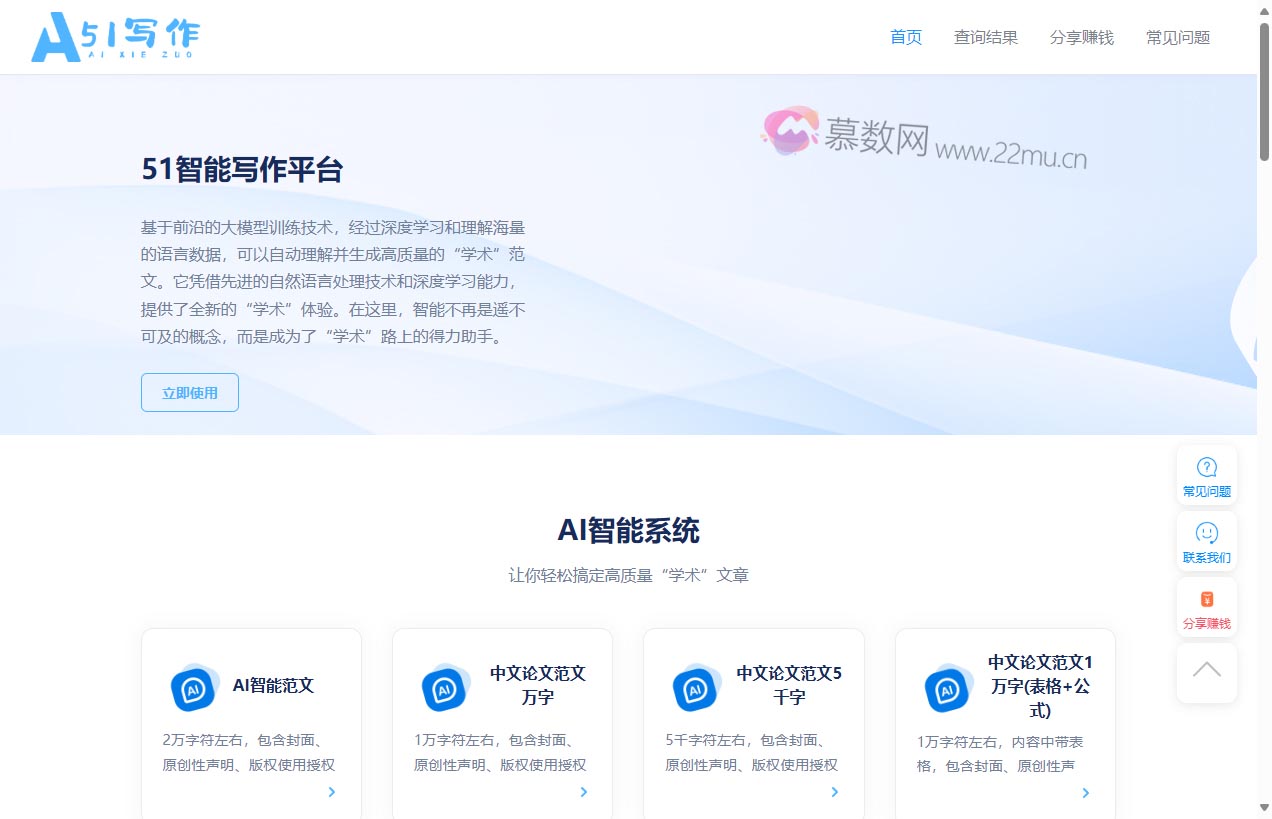Open the 分享赚钱 red envelope icon

[x=1206, y=600]
